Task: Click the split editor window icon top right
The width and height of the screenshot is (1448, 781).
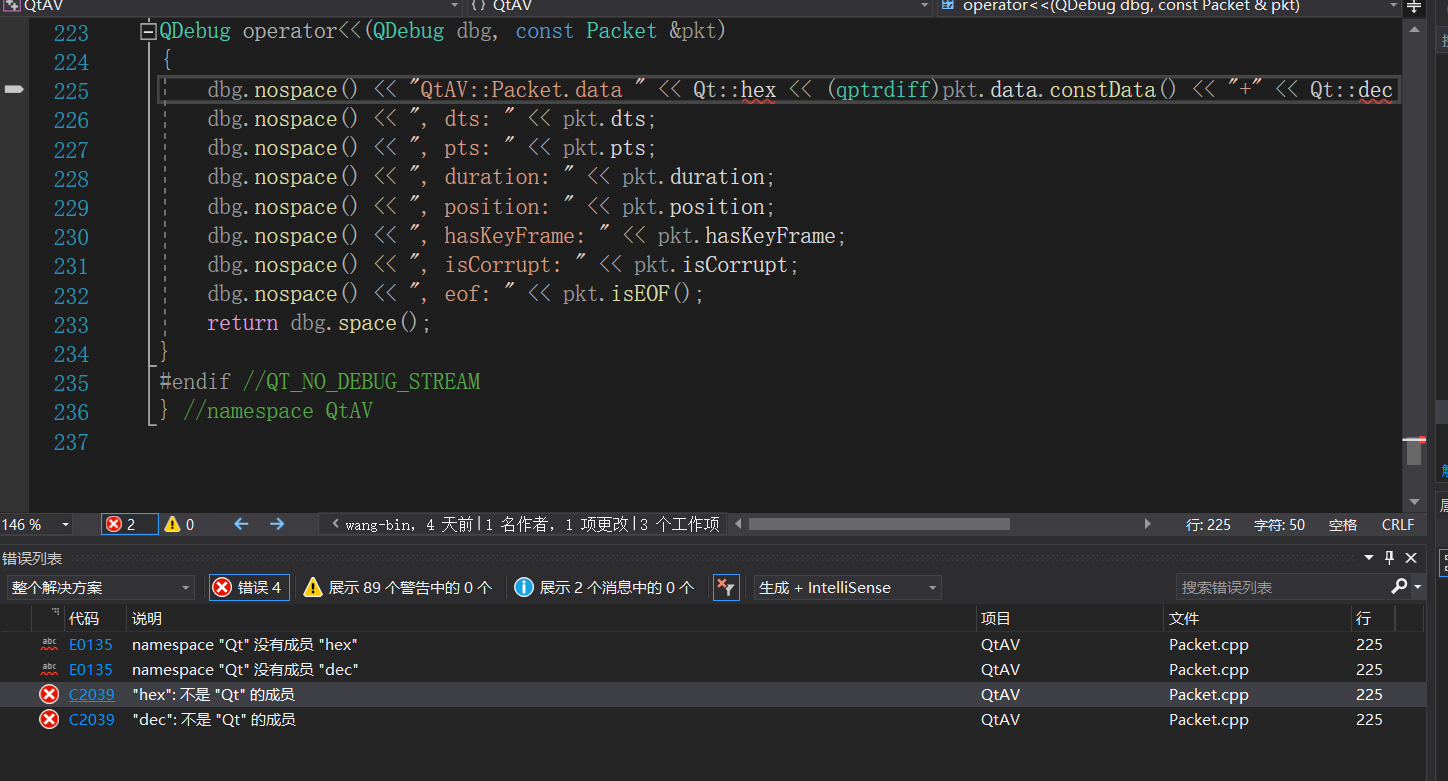Action: 1416,8
